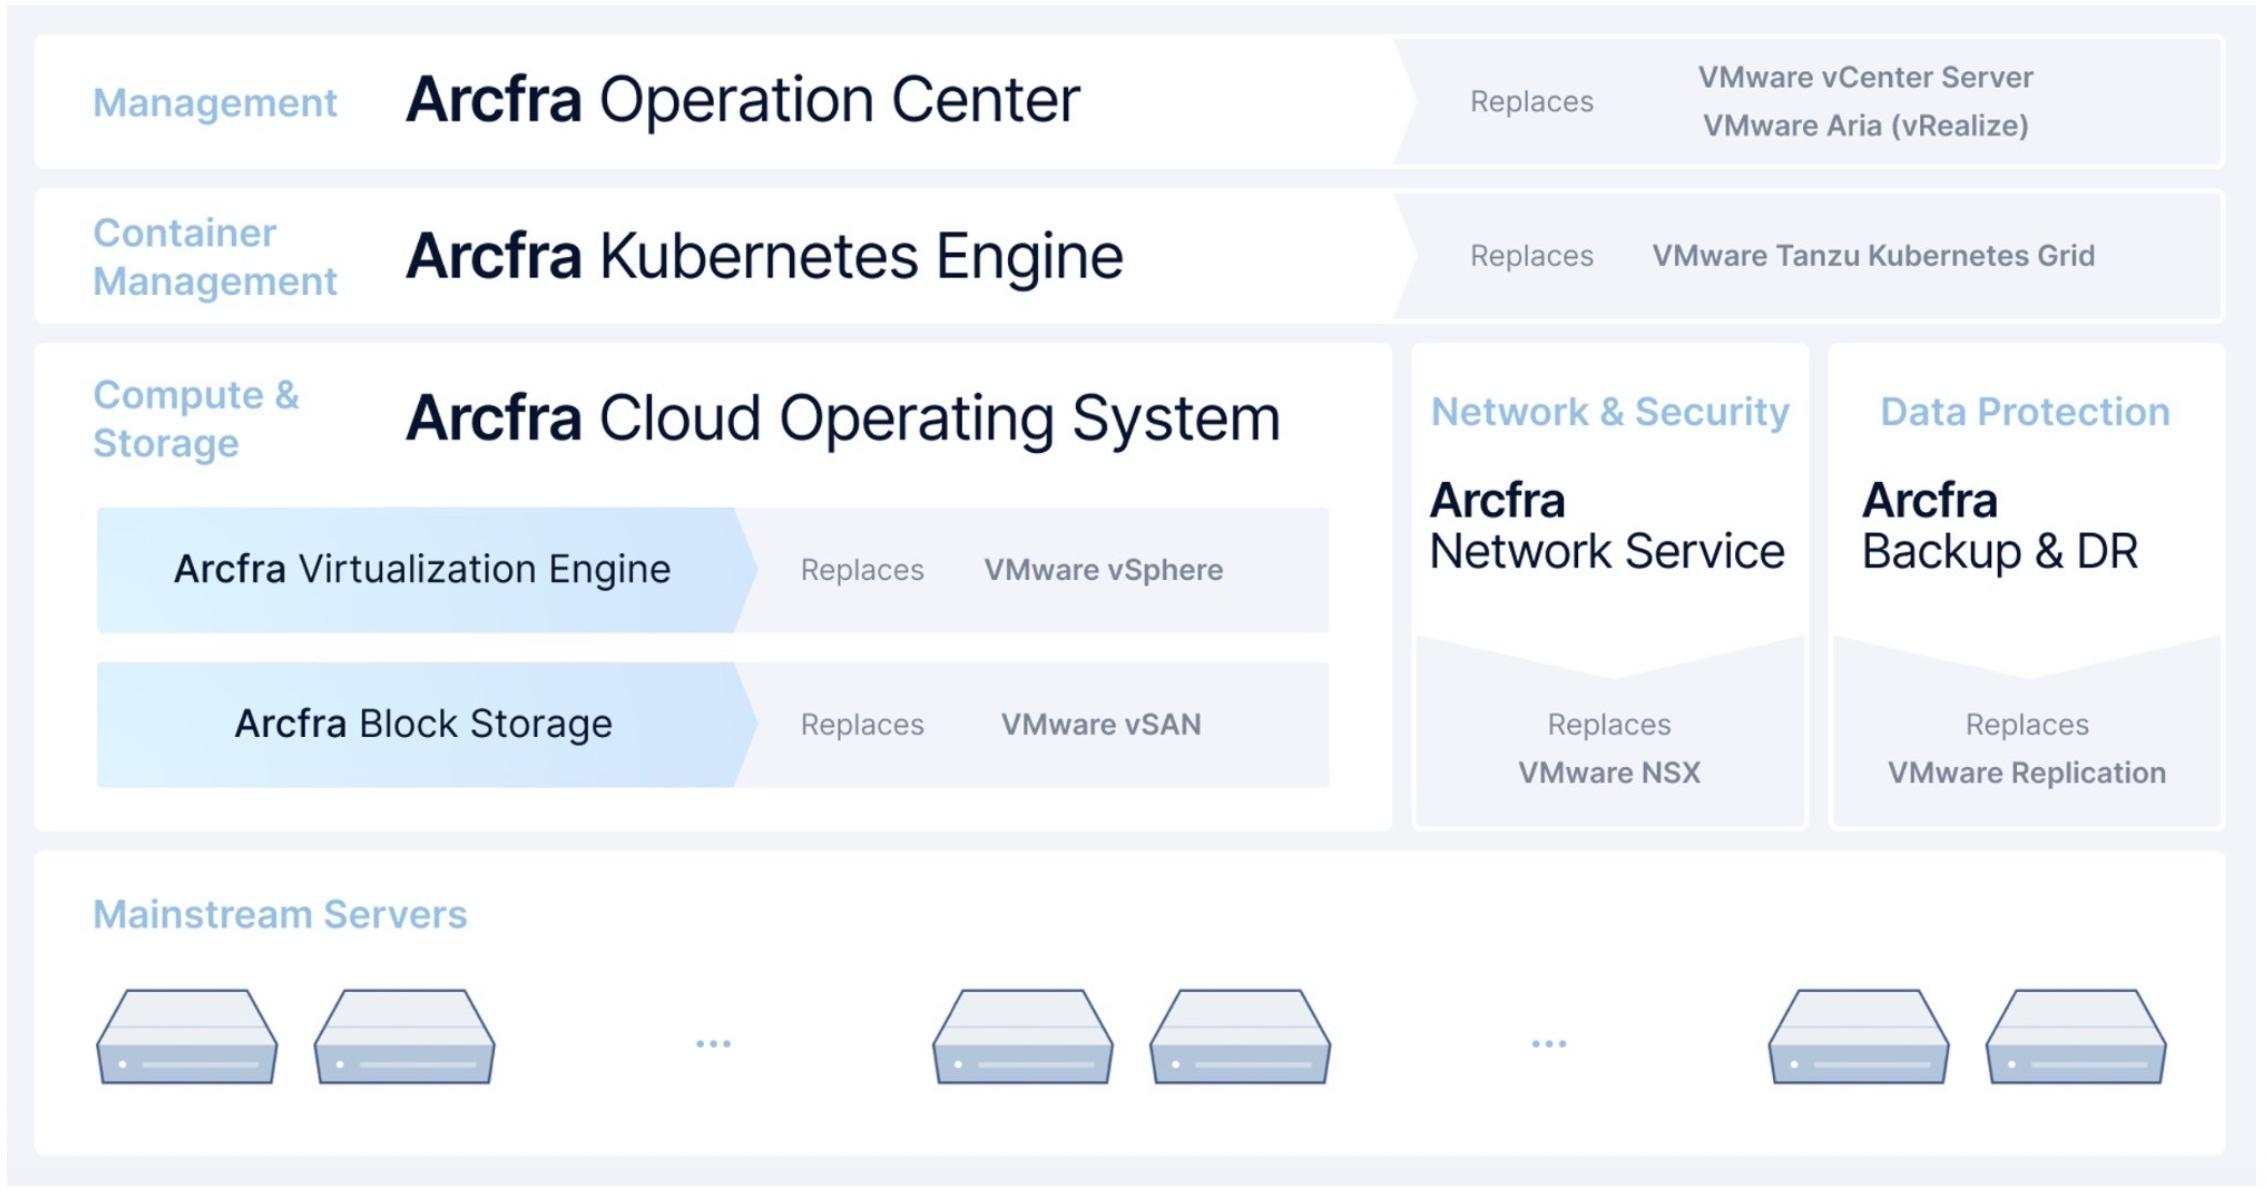This screenshot has width=2266, height=1190.
Task: Click the VMware vSphere text
Action: [1103, 570]
